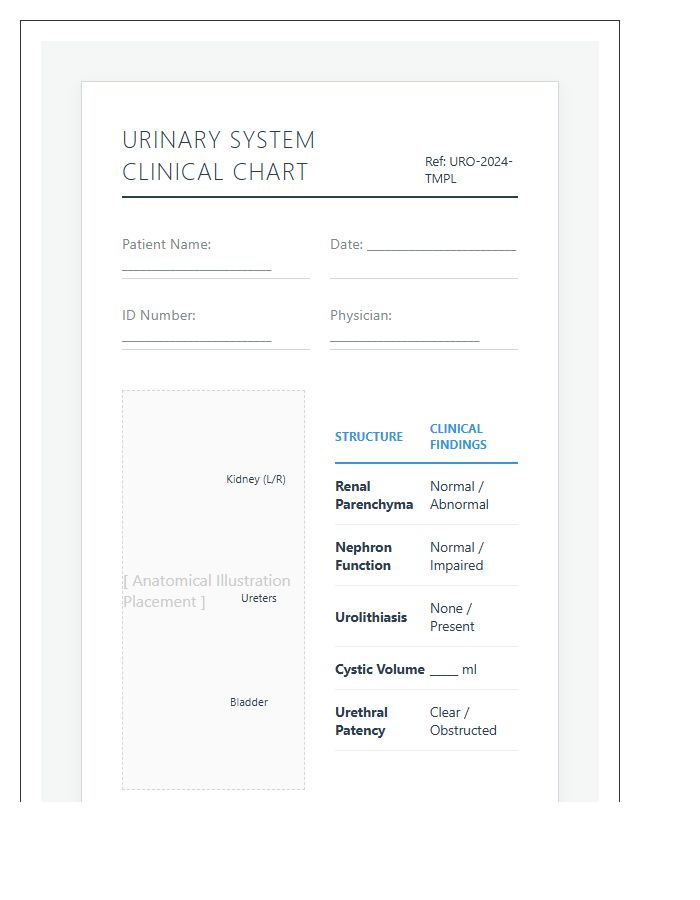Click the 'Patient Name:' field label
This screenshot has height=900, width=700.
point(166,245)
